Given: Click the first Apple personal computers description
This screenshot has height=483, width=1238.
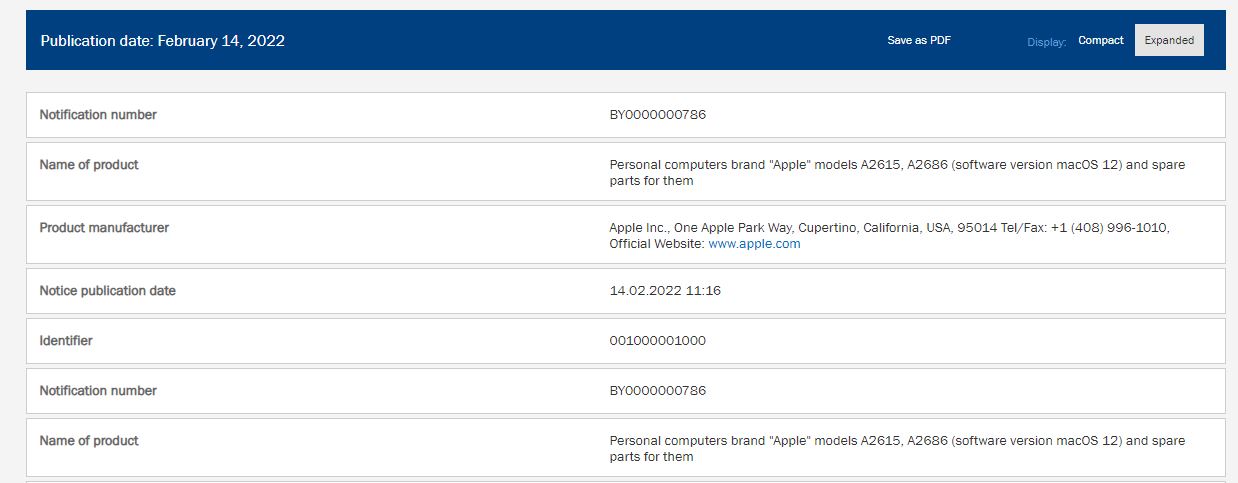Looking at the screenshot, I should click(x=897, y=172).
